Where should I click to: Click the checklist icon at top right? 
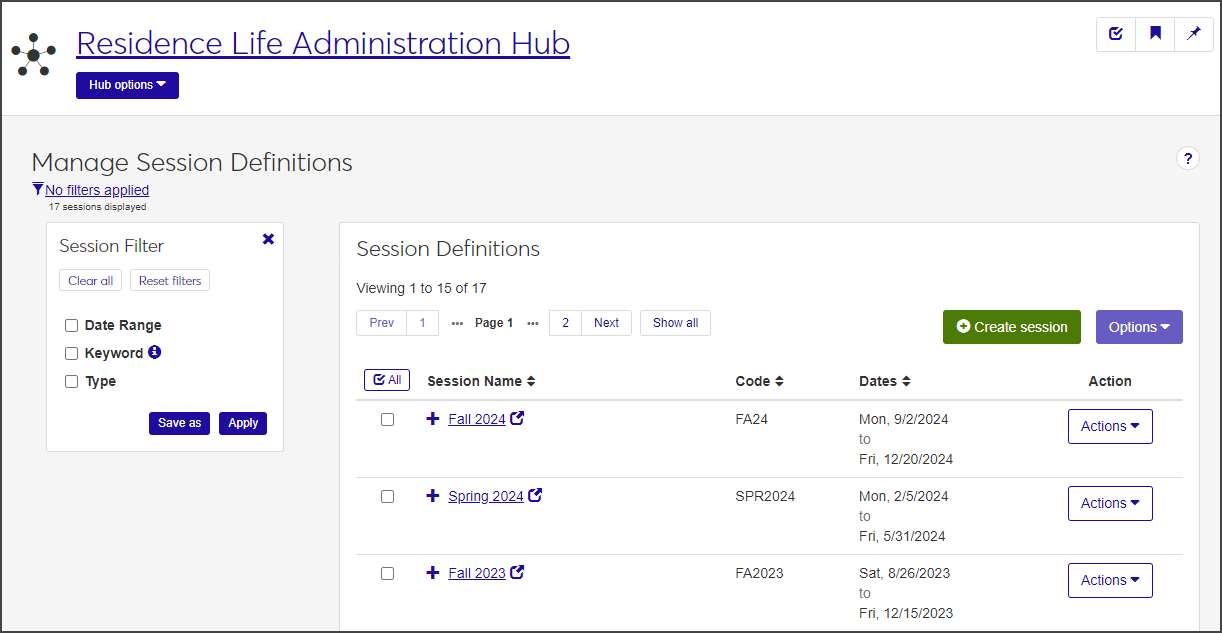coord(1116,34)
